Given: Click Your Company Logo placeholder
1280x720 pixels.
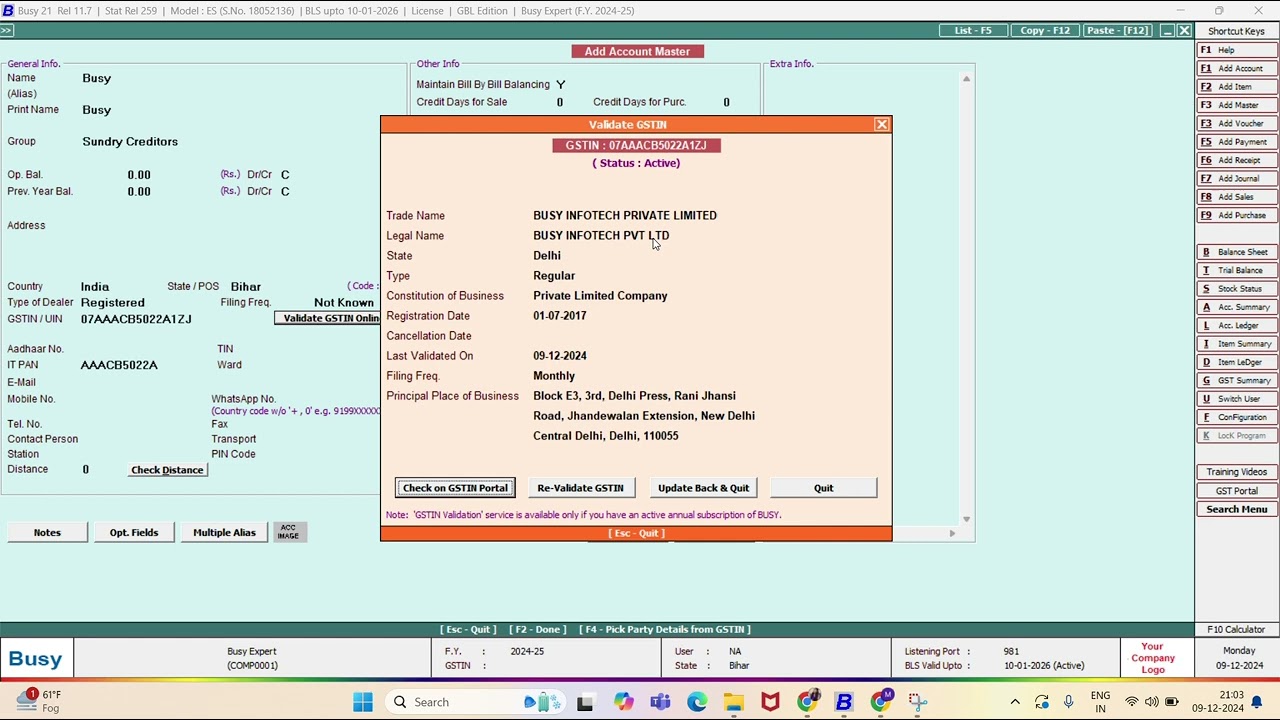Looking at the screenshot, I should (1152, 659).
